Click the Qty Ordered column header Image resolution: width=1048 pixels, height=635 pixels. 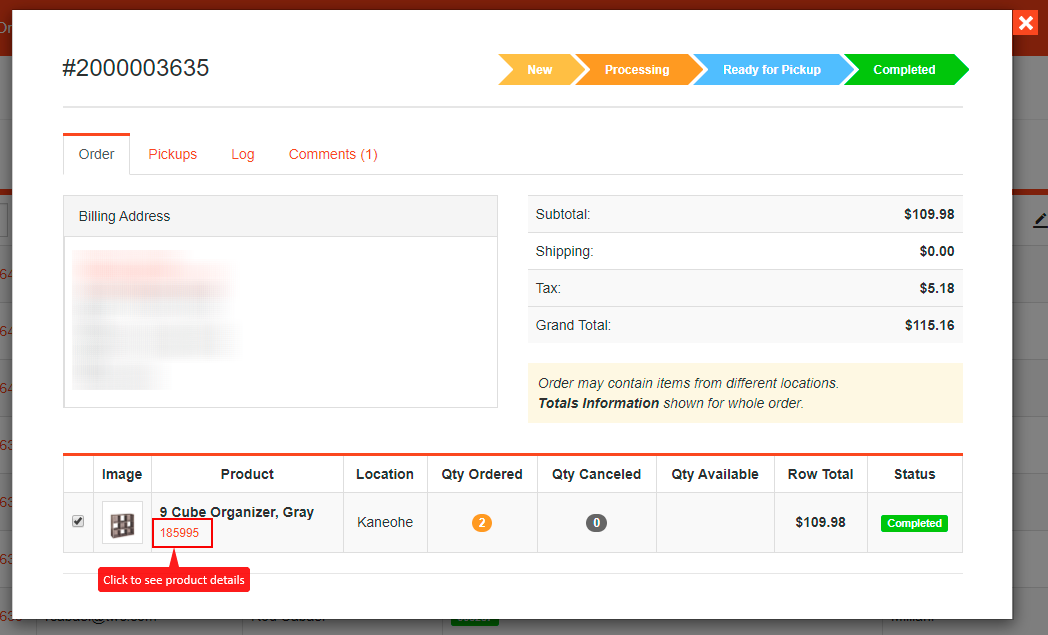click(482, 474)
